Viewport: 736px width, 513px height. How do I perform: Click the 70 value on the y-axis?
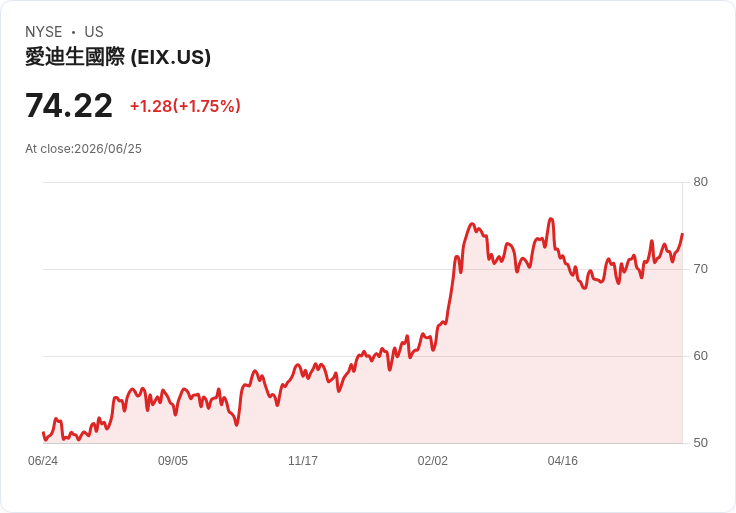point(700,269)
